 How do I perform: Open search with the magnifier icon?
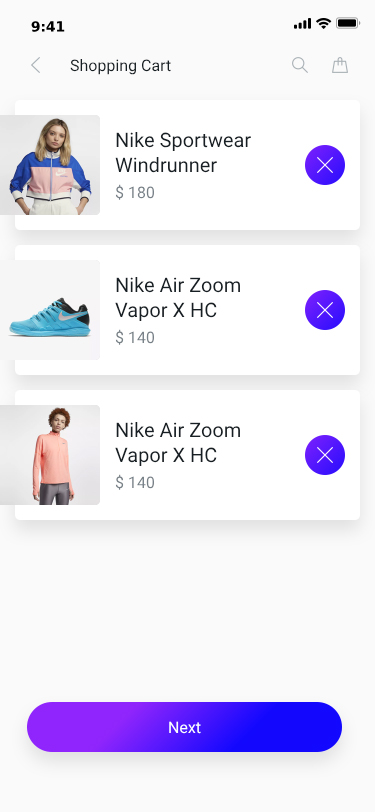(x=300, y=65)
